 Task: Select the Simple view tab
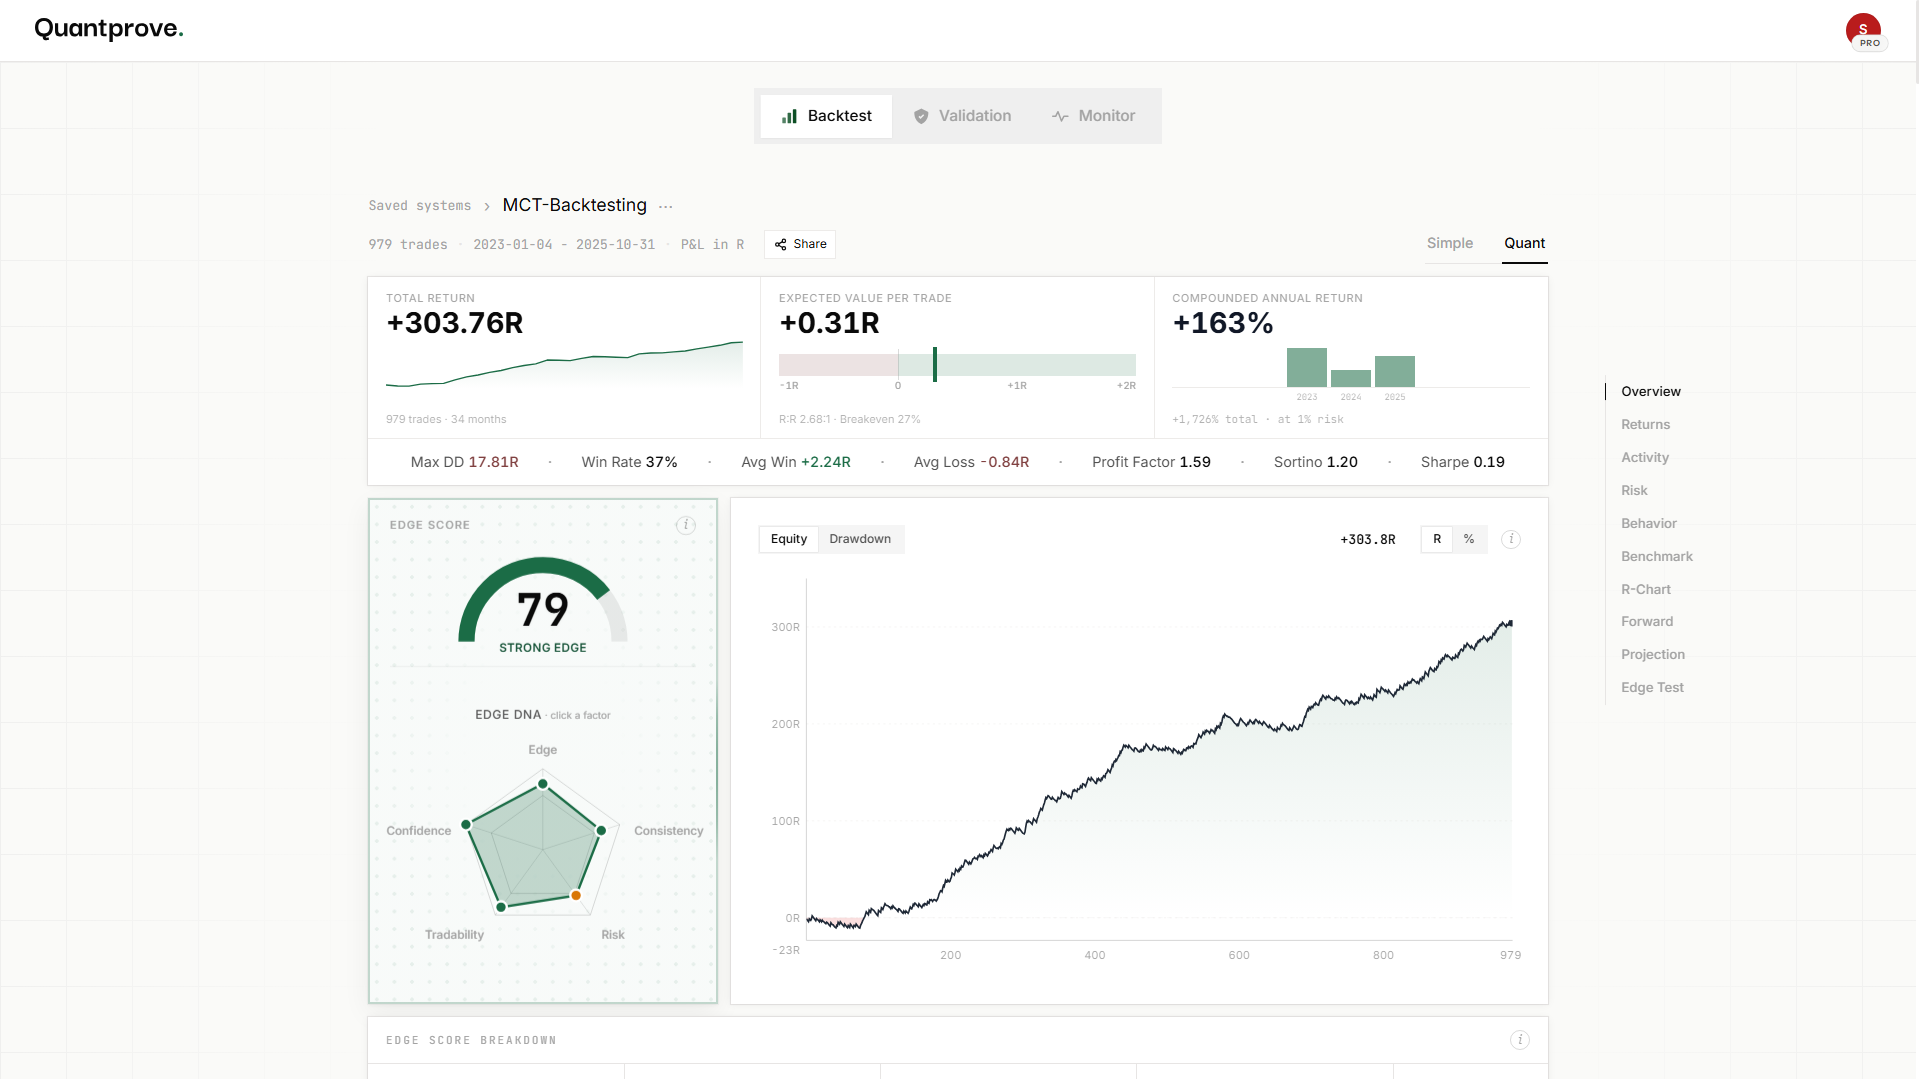(1450, 244)
